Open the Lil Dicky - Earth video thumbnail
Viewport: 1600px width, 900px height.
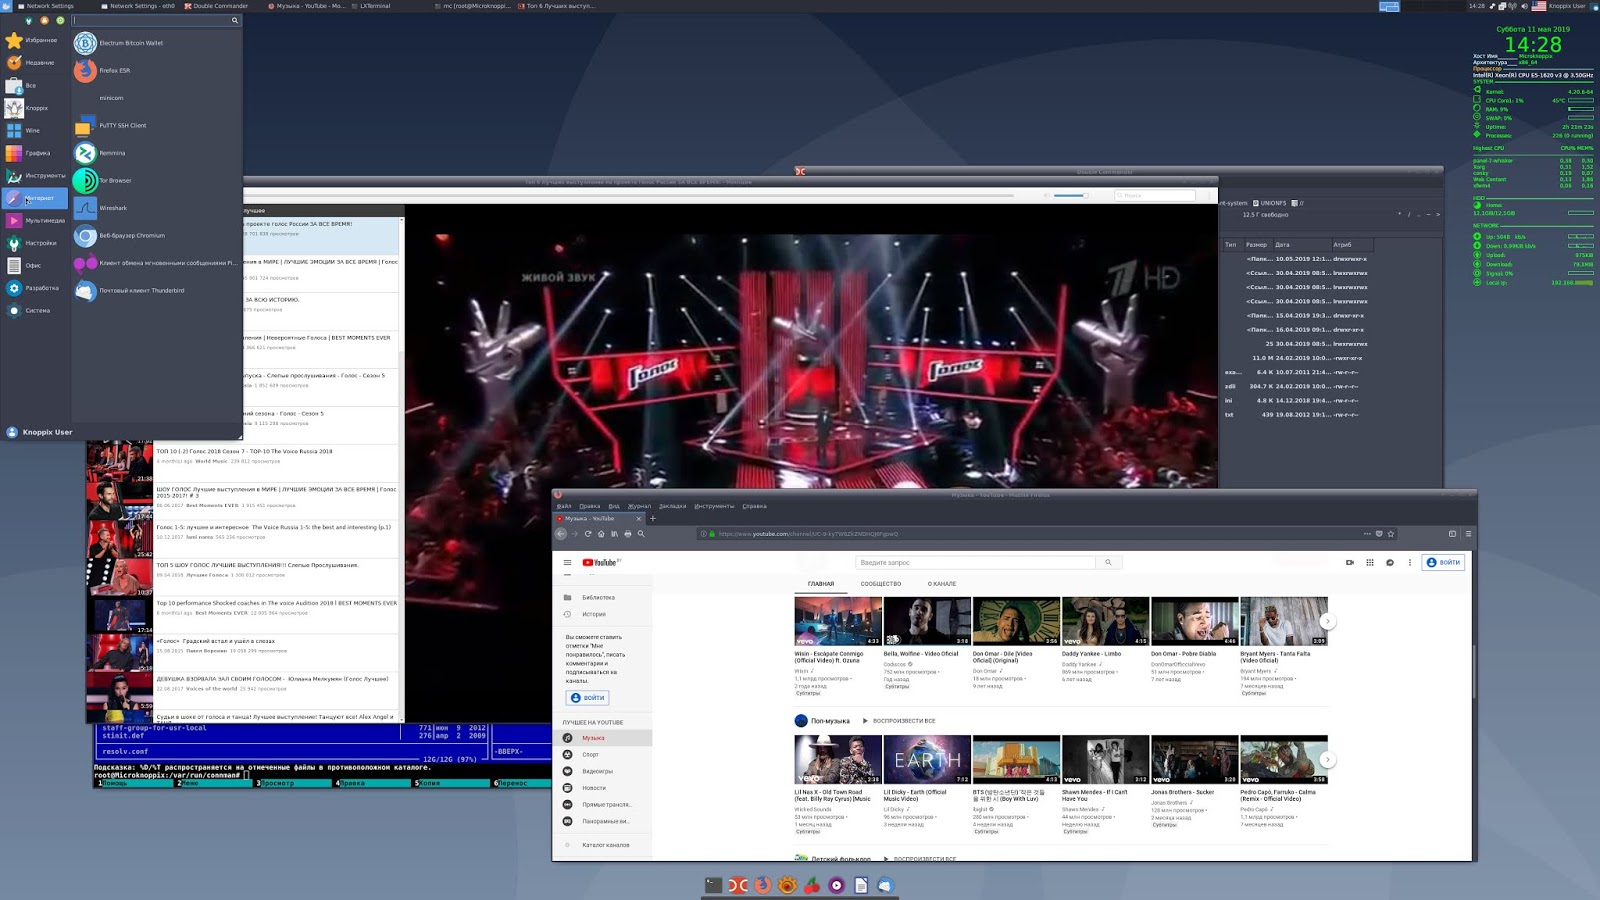coord(927,760)
